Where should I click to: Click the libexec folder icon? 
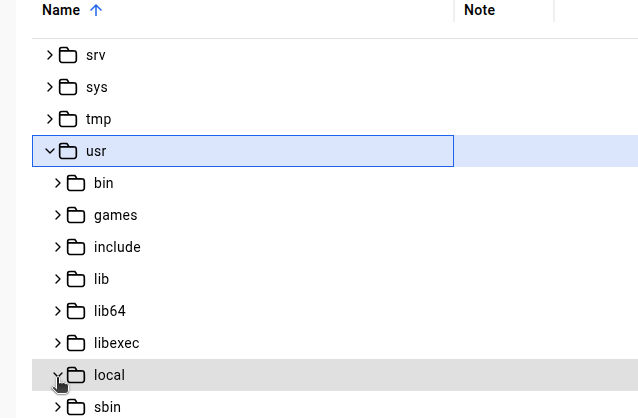click(x=76, y=343)
